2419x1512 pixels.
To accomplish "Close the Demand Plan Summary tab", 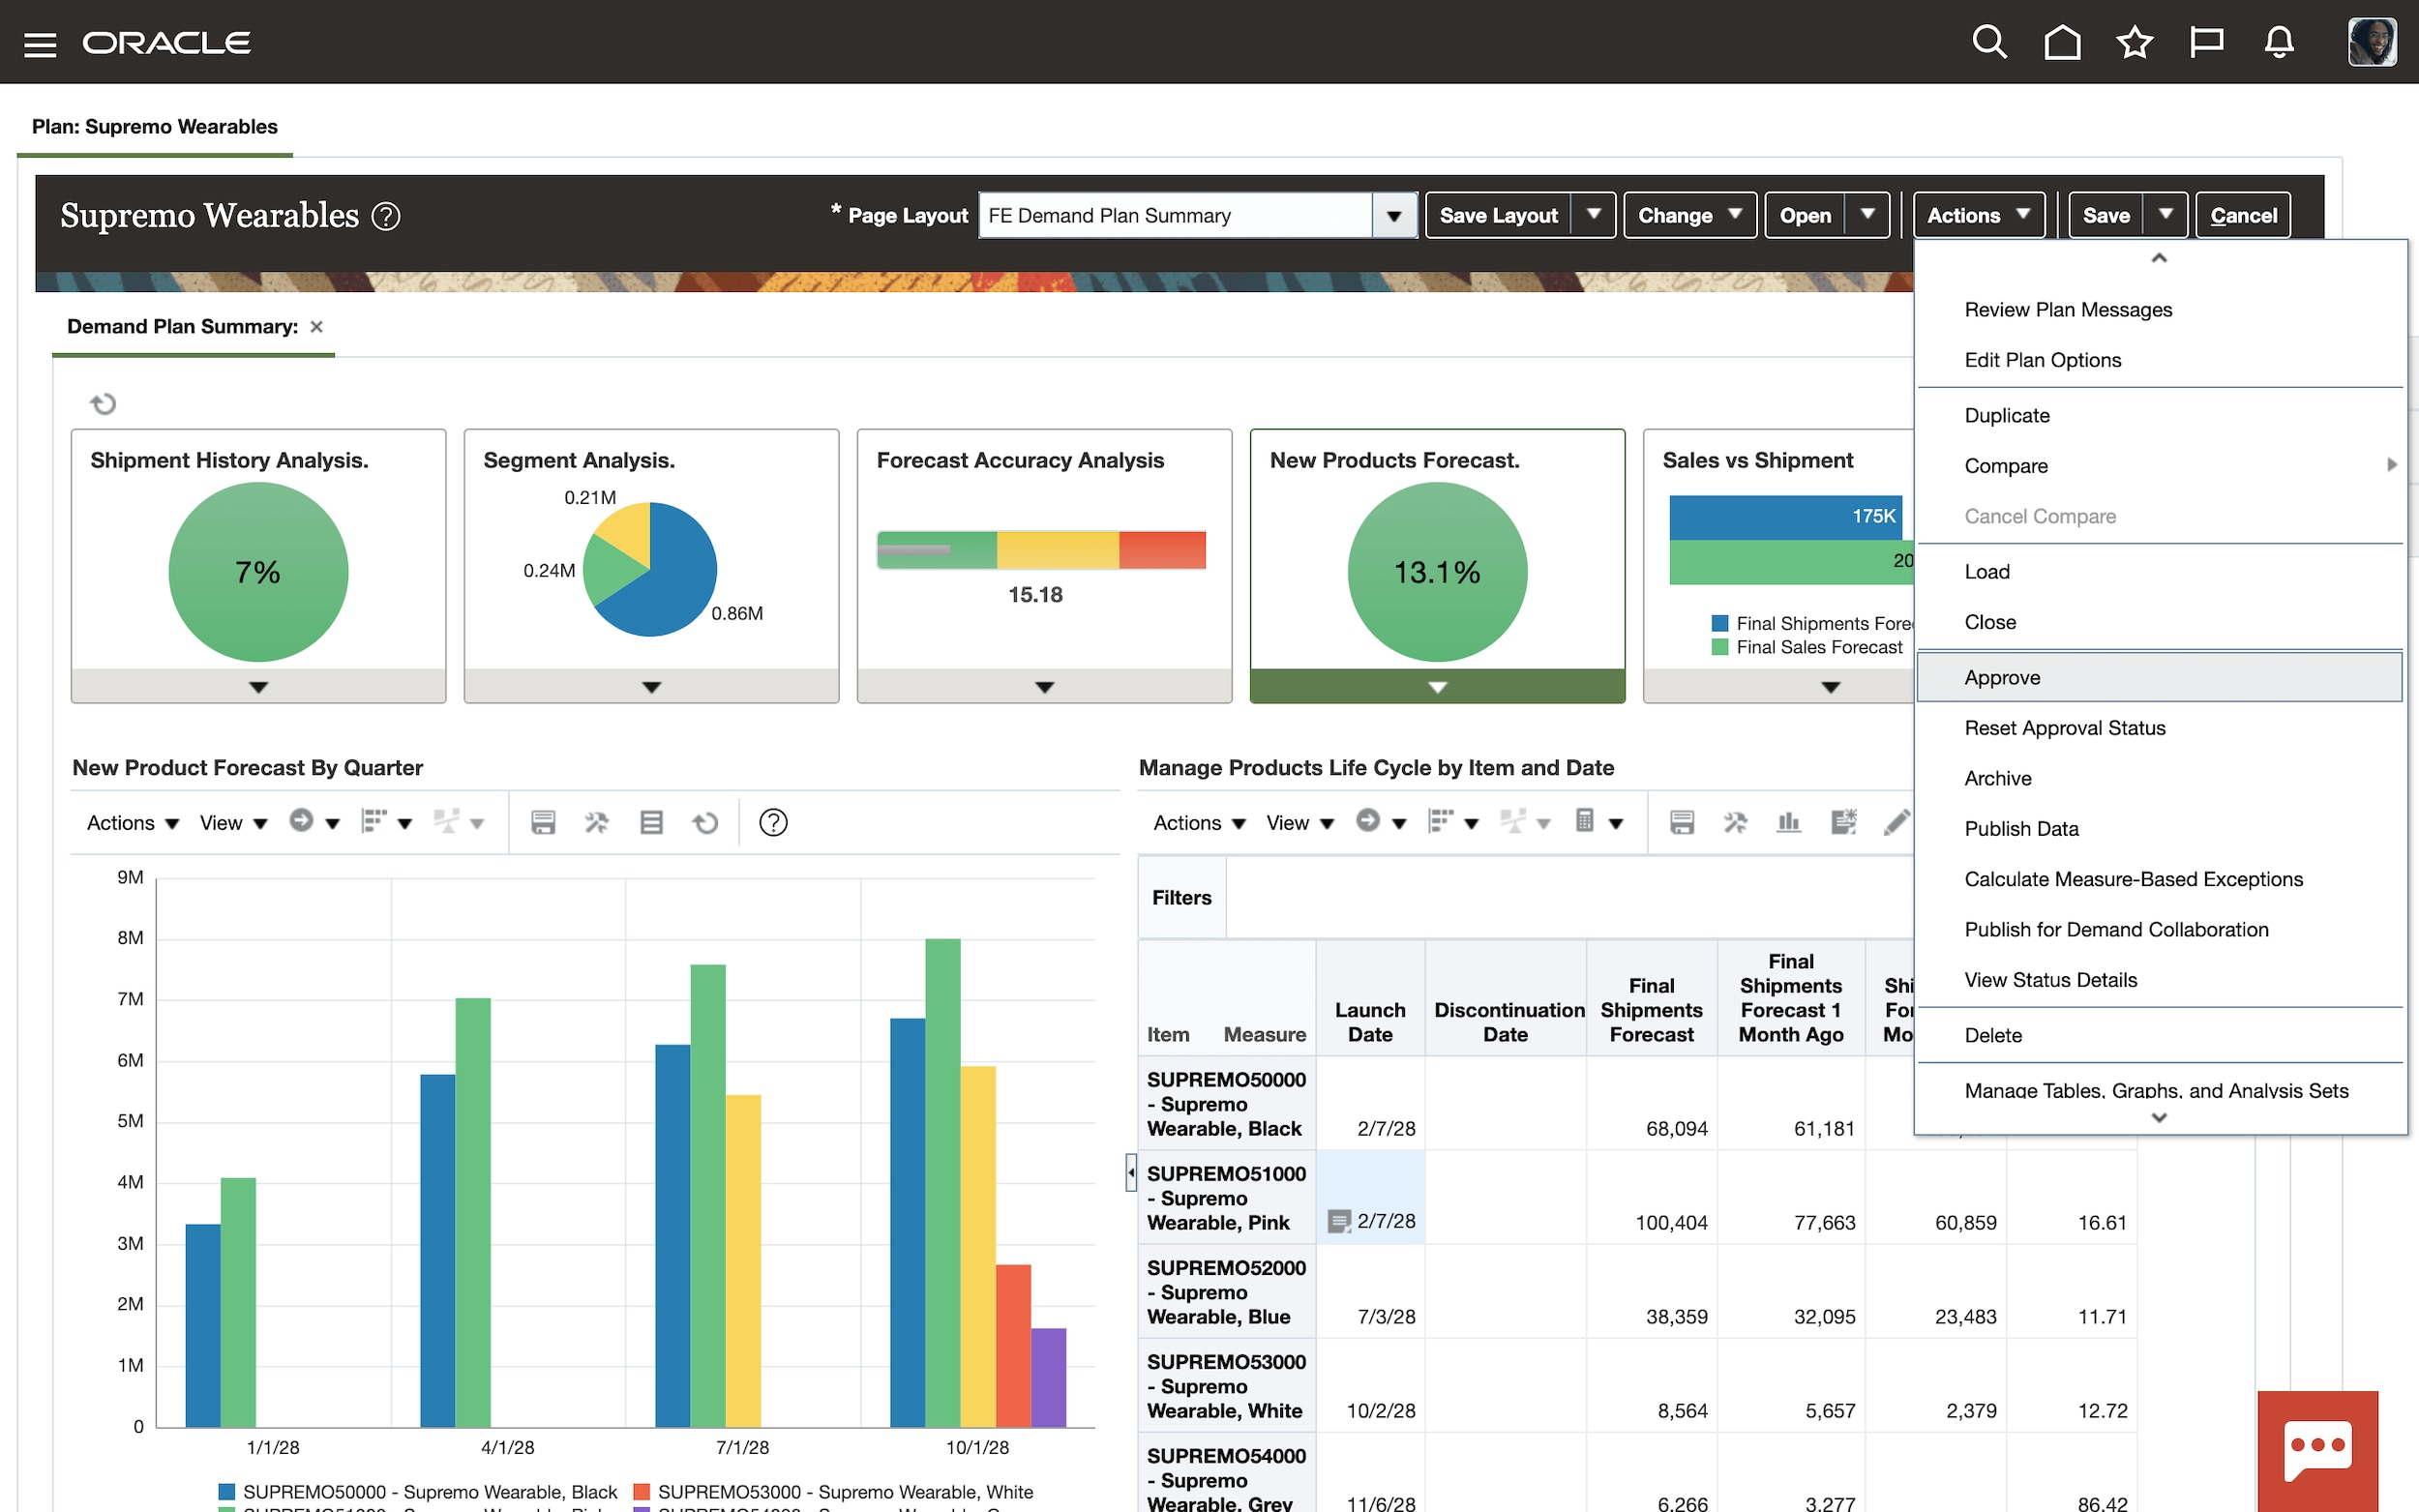I will (x=316, y=326).
